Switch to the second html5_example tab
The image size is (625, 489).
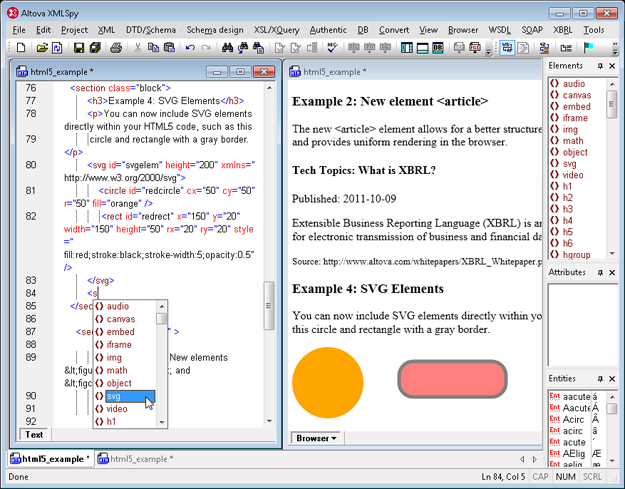coord(139,459)
